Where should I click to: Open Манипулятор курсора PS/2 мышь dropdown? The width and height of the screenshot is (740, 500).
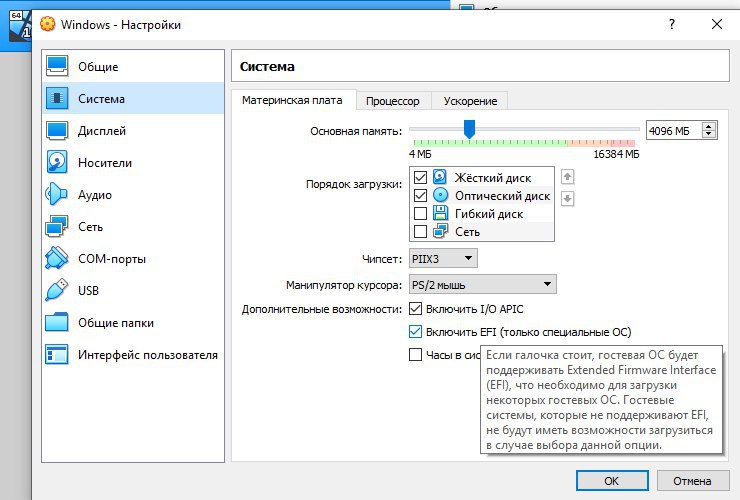tap(482, 284)
